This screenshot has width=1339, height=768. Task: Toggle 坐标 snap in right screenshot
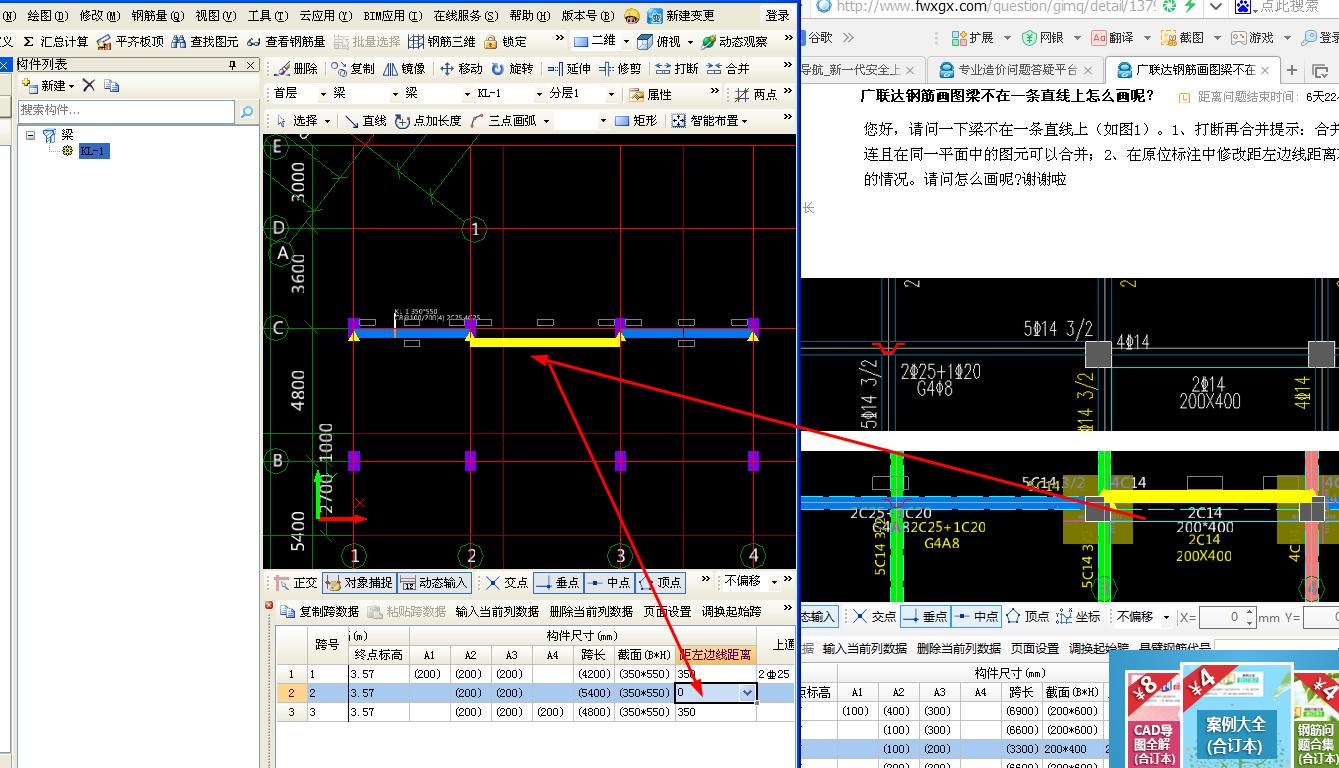[x=1079, y=617]
